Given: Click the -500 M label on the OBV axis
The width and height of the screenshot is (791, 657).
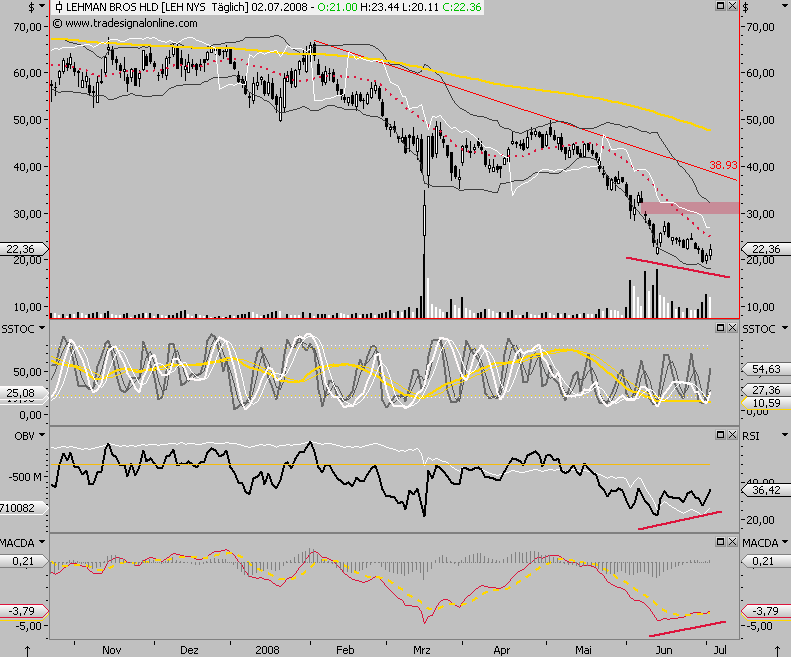Looking at the screenshot, I should pyautogui.click(x=25, y=477).
